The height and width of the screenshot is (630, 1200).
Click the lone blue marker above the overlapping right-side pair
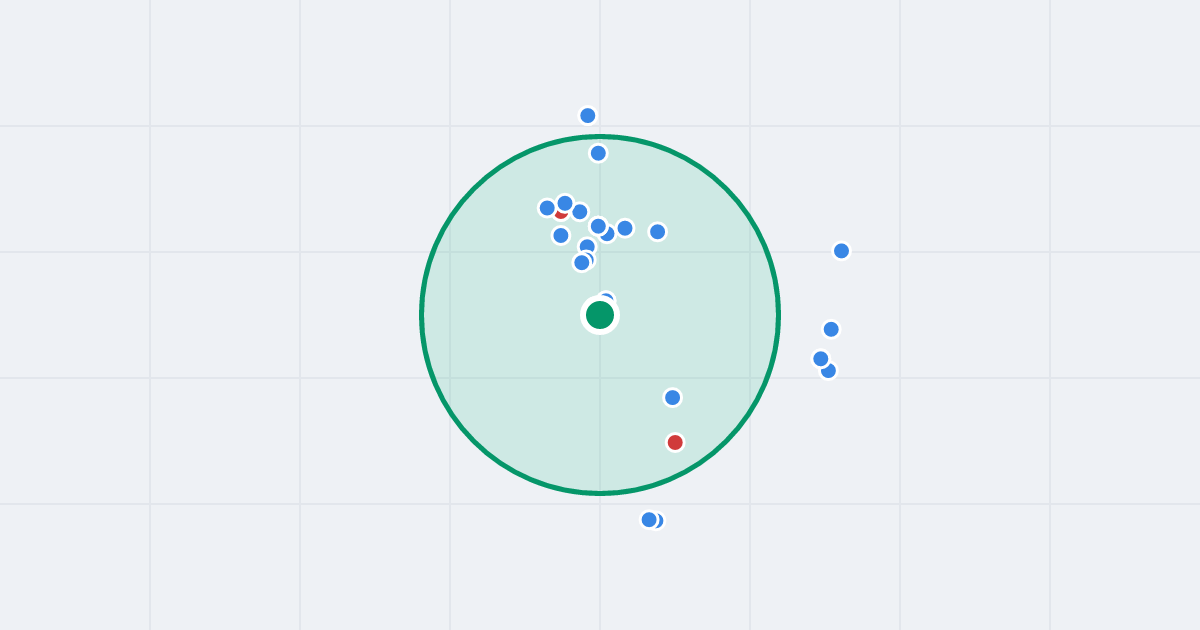coord(831,329)
